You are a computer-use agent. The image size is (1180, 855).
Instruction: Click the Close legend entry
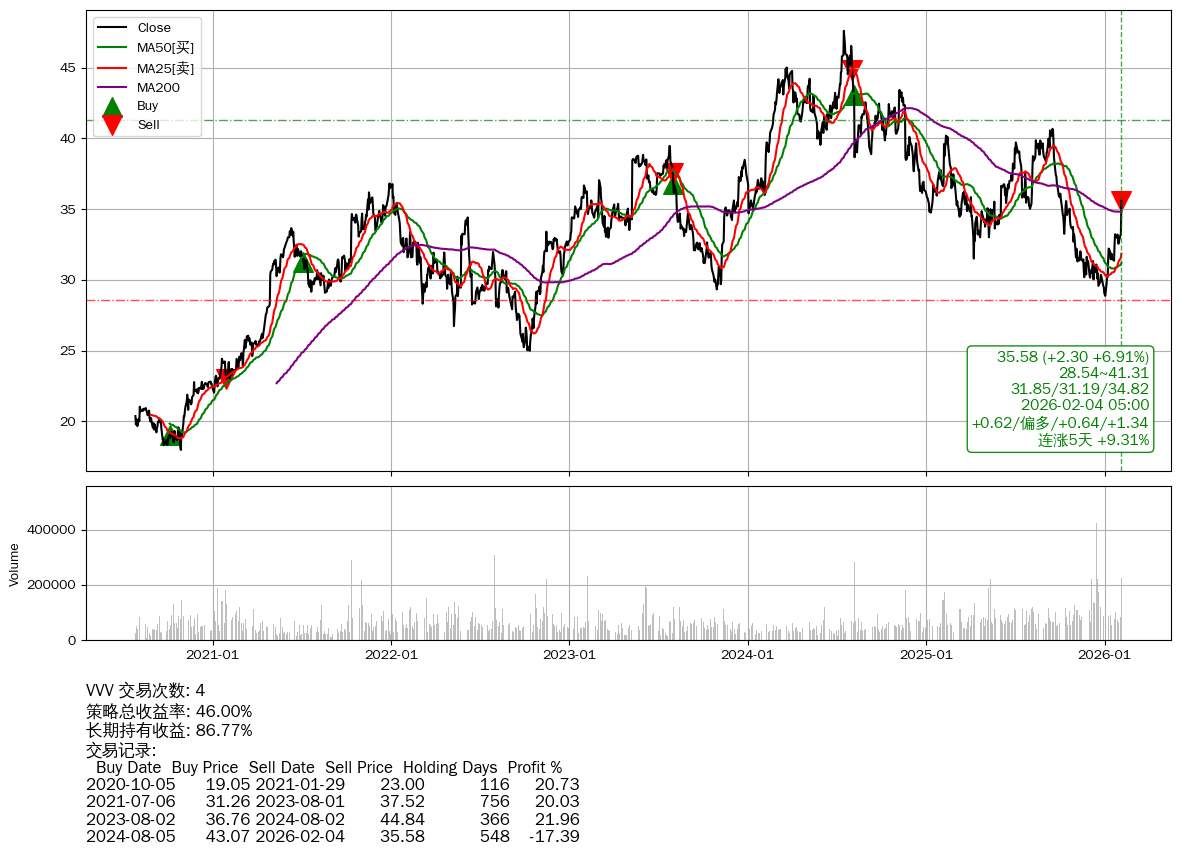[x=154, y=28]
